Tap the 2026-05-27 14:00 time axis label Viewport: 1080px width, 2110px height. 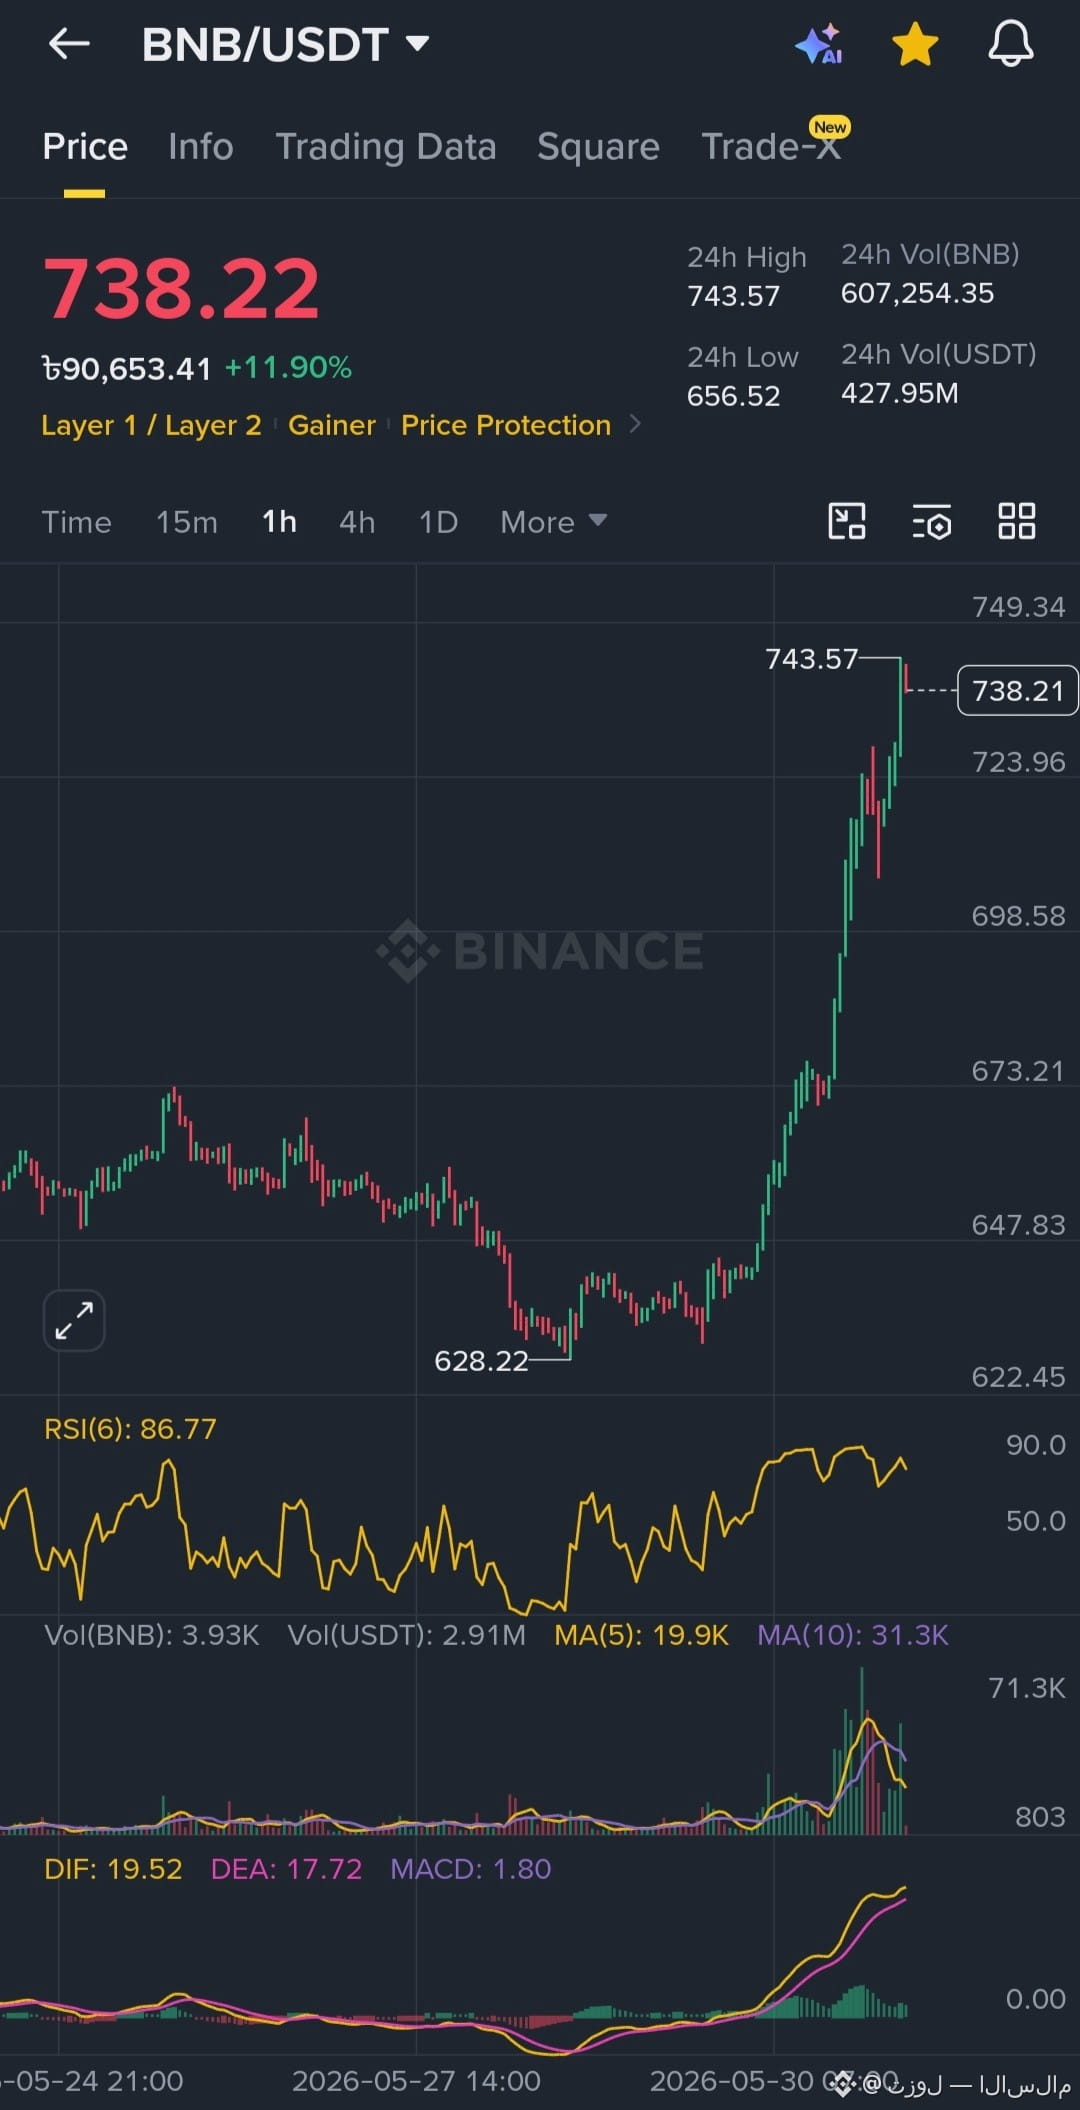pos(416,2081)
